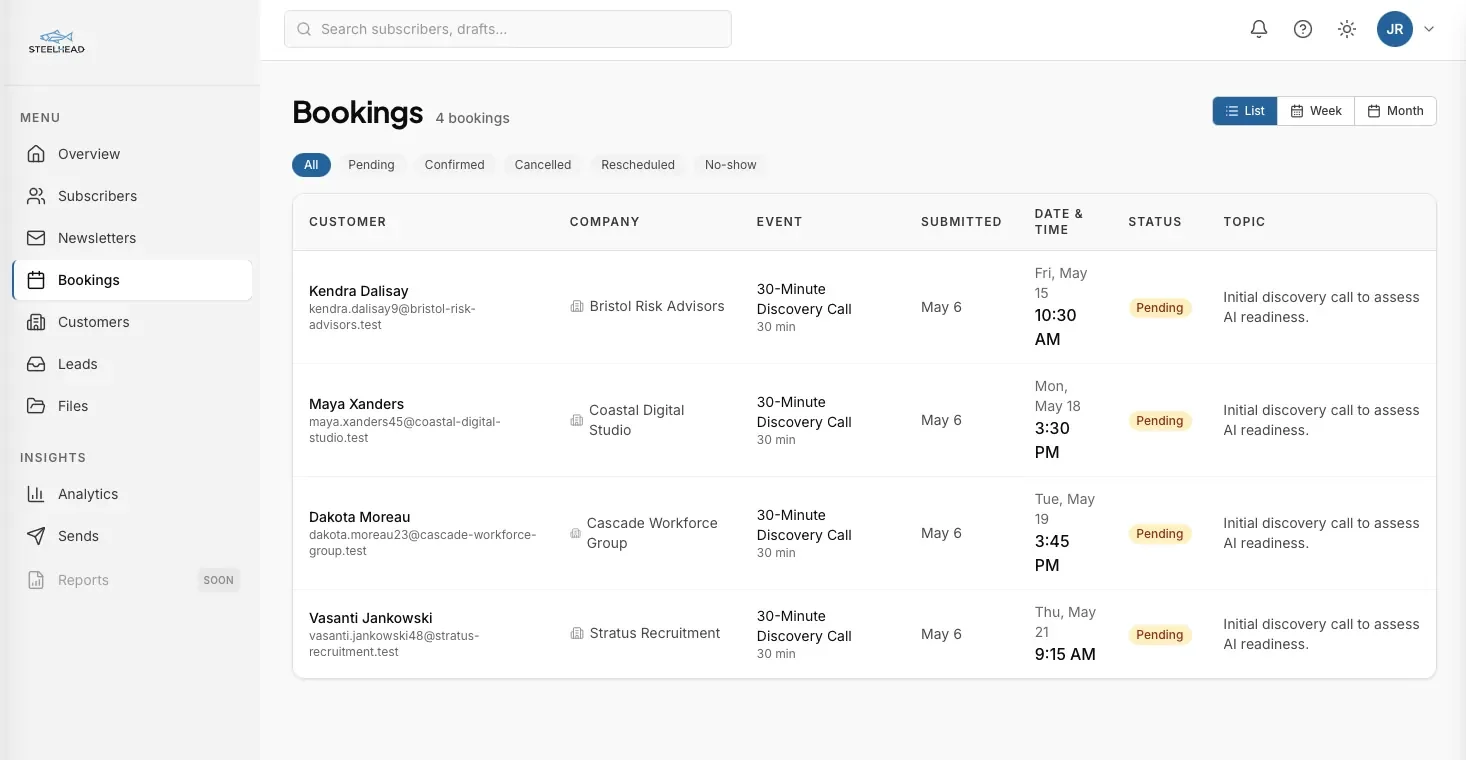Screen dimensions: 1466x760
Task: Filter bookings by Cancelled
Action: (543, 165)
